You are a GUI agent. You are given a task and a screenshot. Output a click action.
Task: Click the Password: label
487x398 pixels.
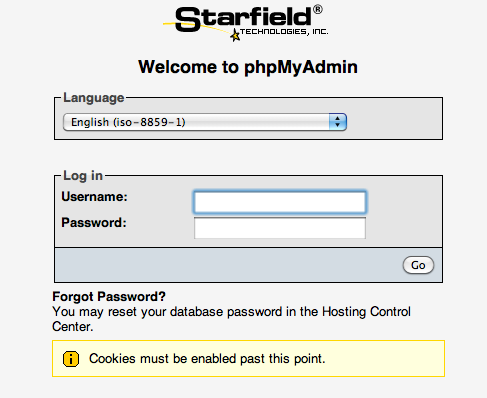pos(94,223)
